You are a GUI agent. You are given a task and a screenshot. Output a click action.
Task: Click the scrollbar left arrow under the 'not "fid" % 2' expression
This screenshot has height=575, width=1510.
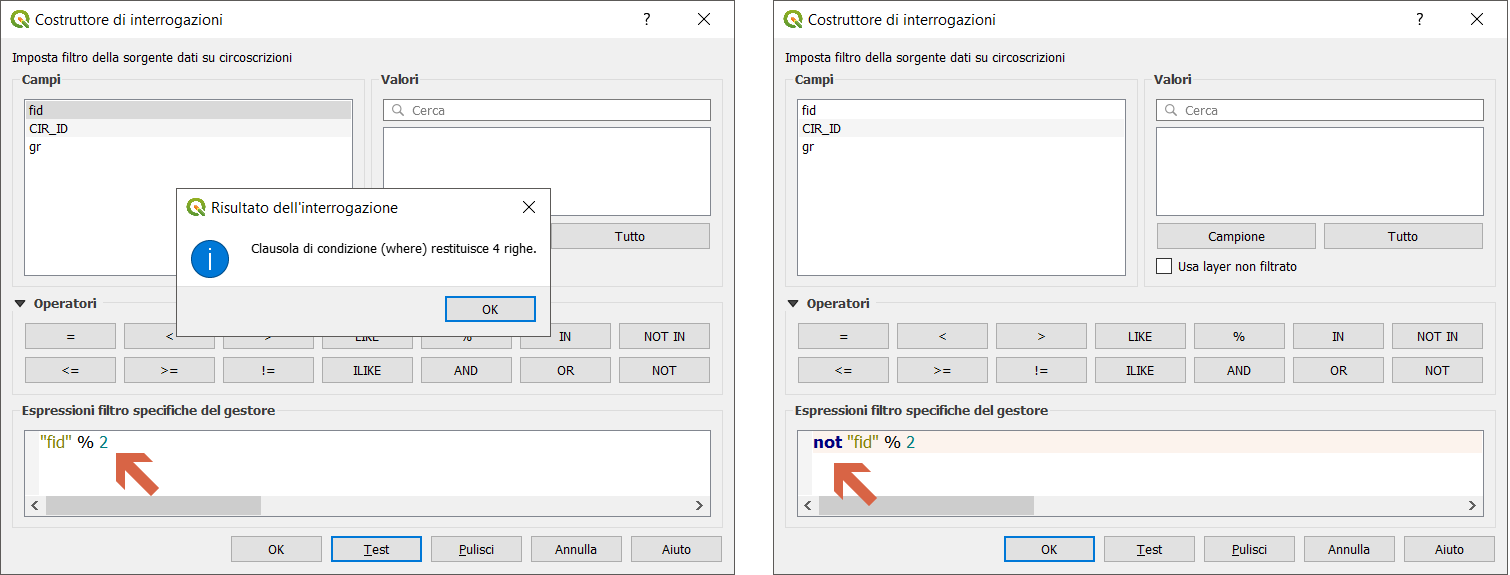808,506
